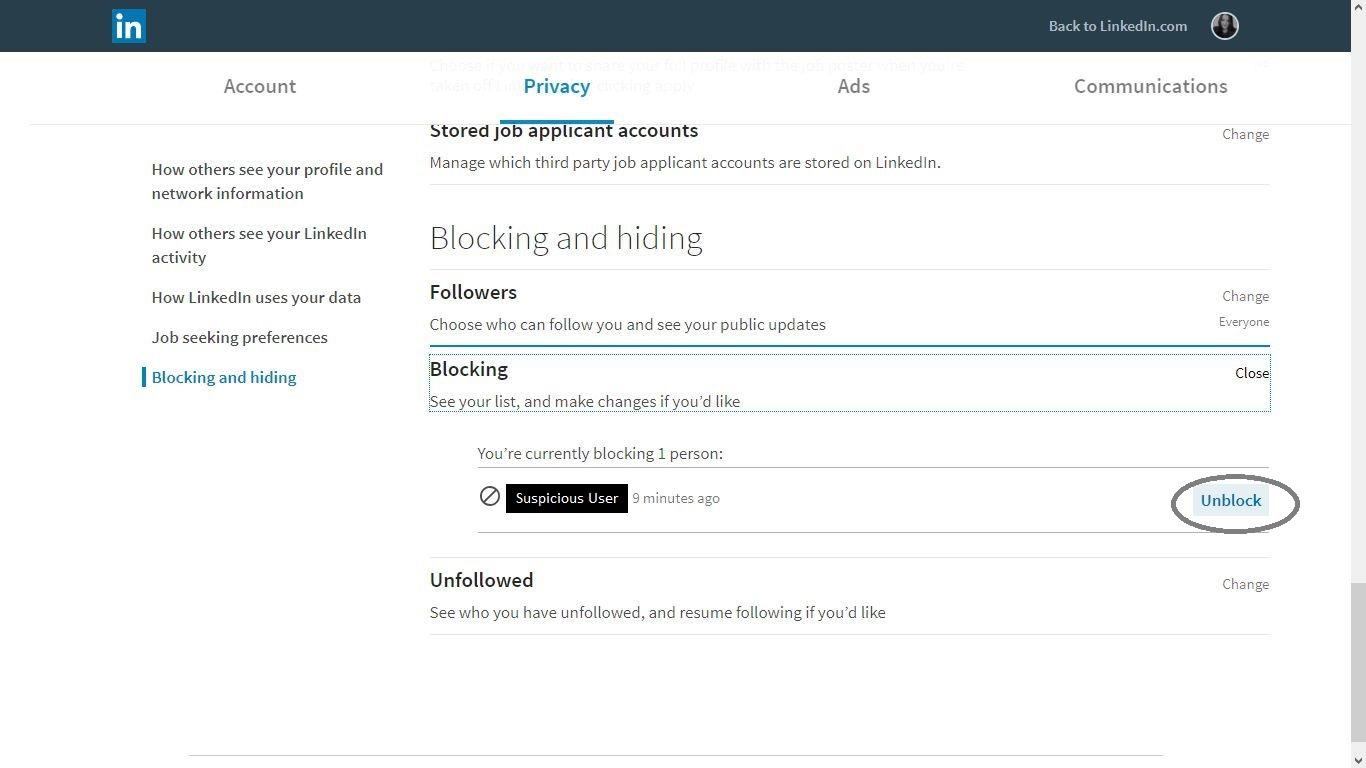The width and height of the screenshot is (1366, 768).
Task: Expand the Unfollowed setting via Change
Action: tap(1245, 584)
